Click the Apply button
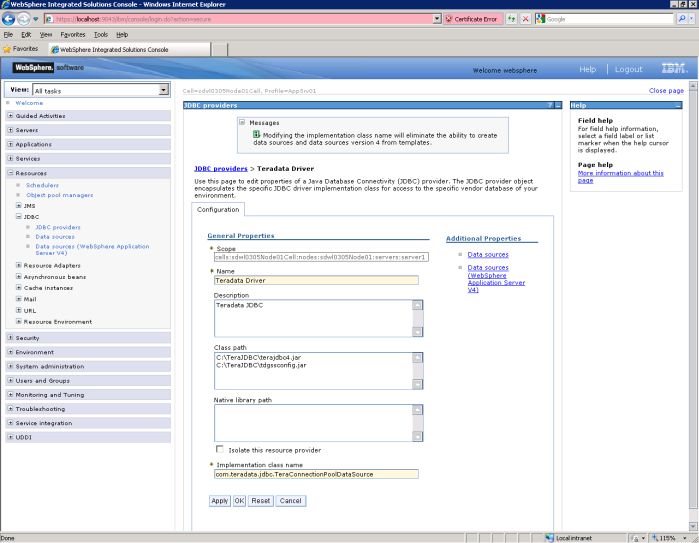This screenshot has width=699, height=543. coord(219,501)
